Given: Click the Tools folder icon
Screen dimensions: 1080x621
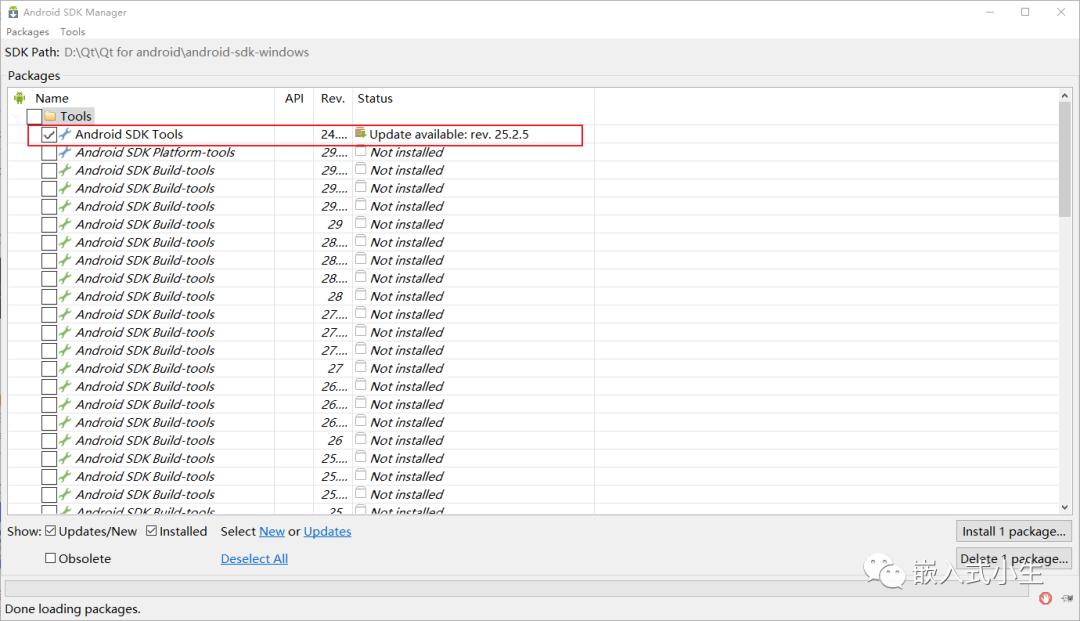Looking at the screenshot, I should click(x=50, y=116).
